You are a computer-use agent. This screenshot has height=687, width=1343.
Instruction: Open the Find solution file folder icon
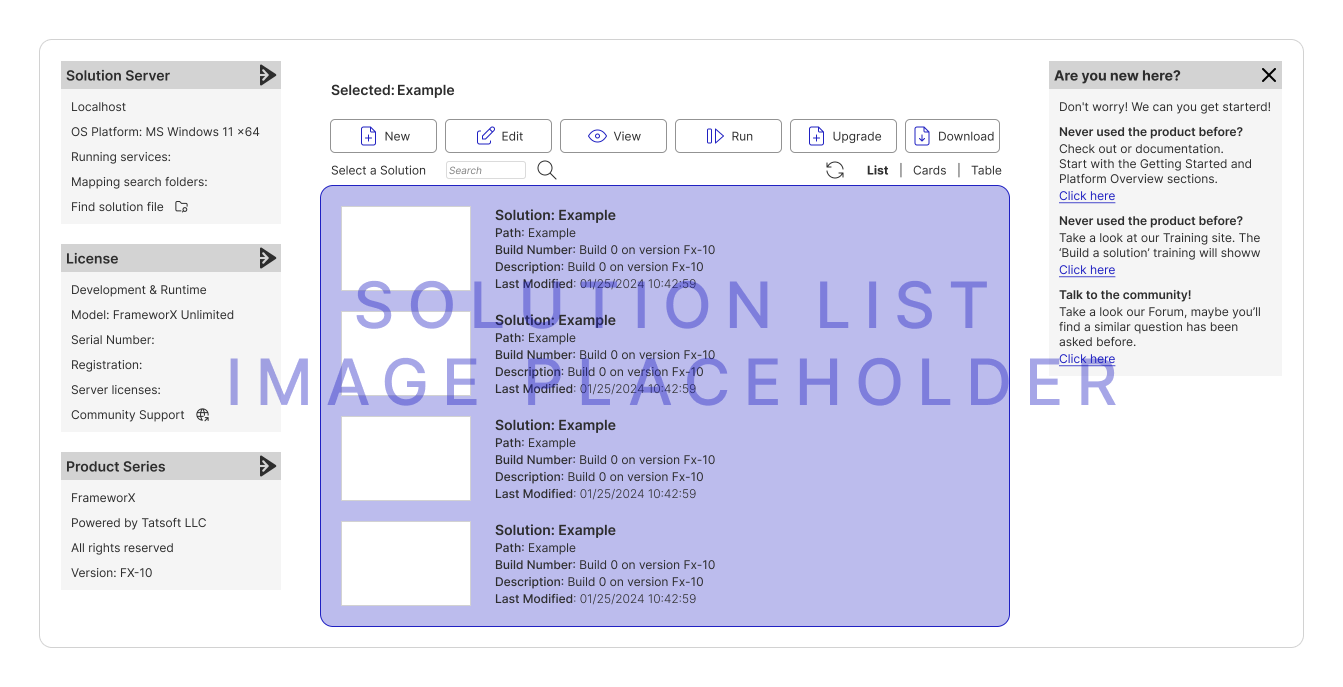point(181,207)
